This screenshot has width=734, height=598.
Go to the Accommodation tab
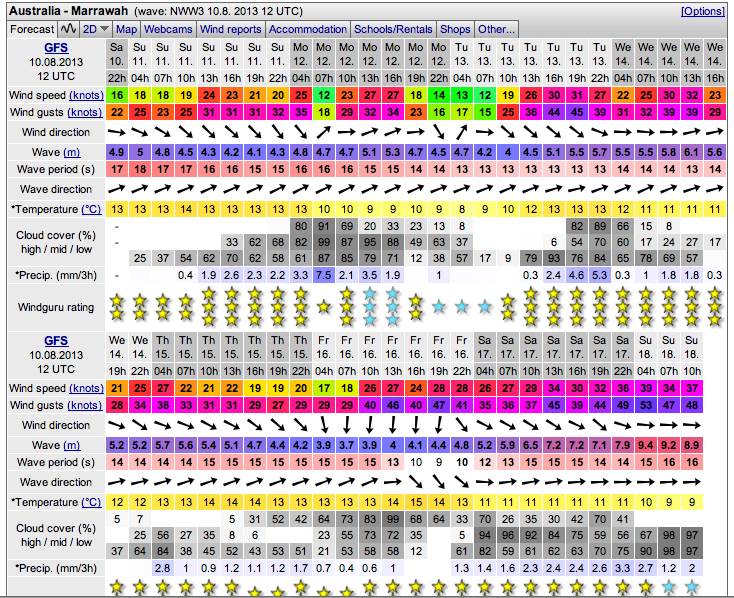pyautogui.click(x=308, y=29)
